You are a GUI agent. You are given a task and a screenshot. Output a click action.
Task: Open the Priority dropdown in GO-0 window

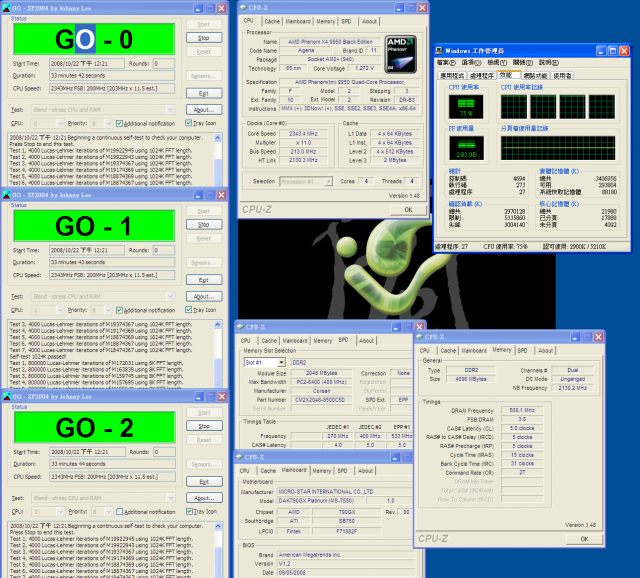(108, 123)
